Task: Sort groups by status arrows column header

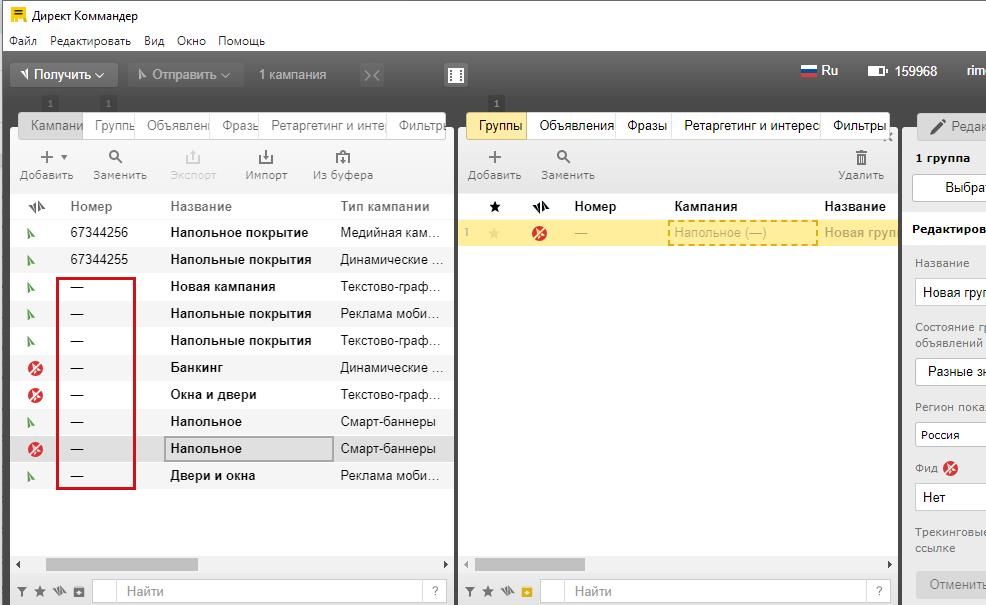Action: [540, 206]
